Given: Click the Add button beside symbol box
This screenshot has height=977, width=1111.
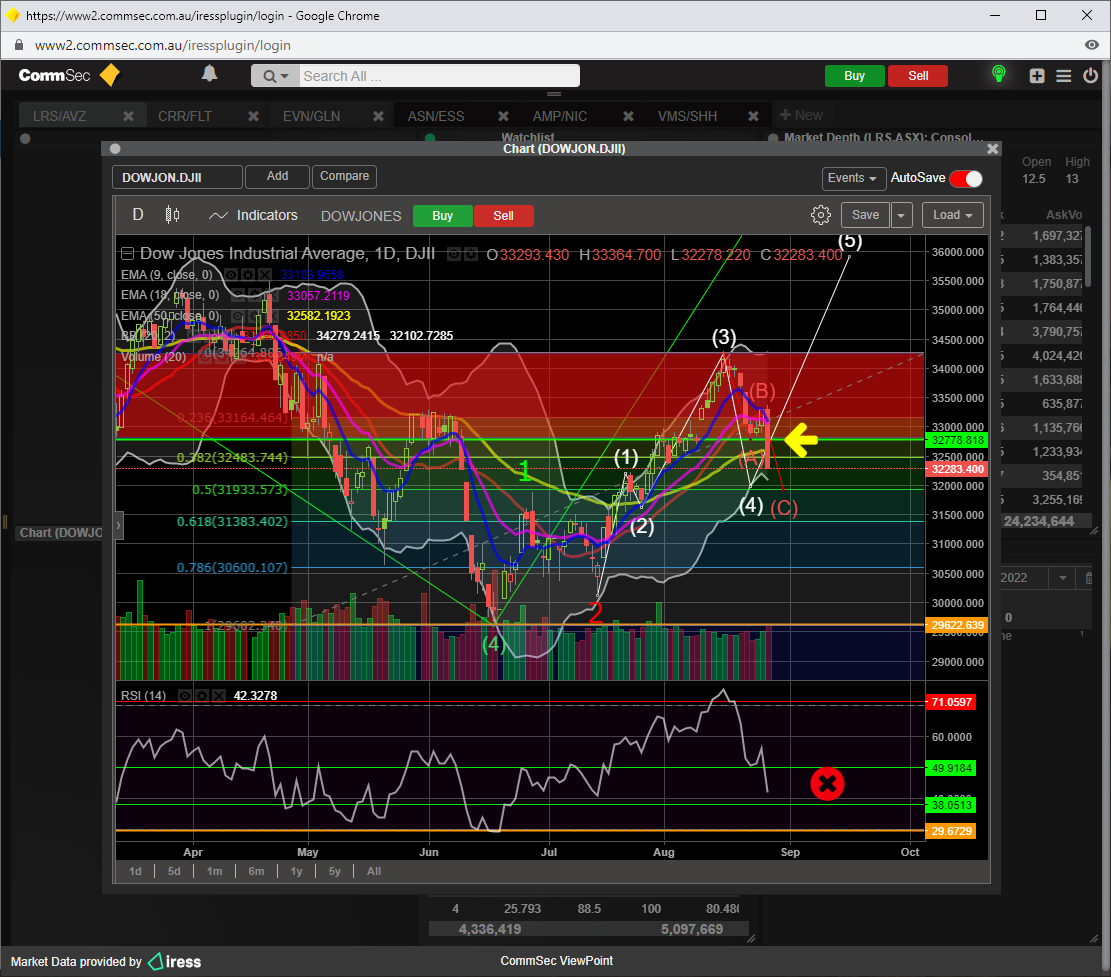Looking at the screenshot, I should (x=277, y=176).
